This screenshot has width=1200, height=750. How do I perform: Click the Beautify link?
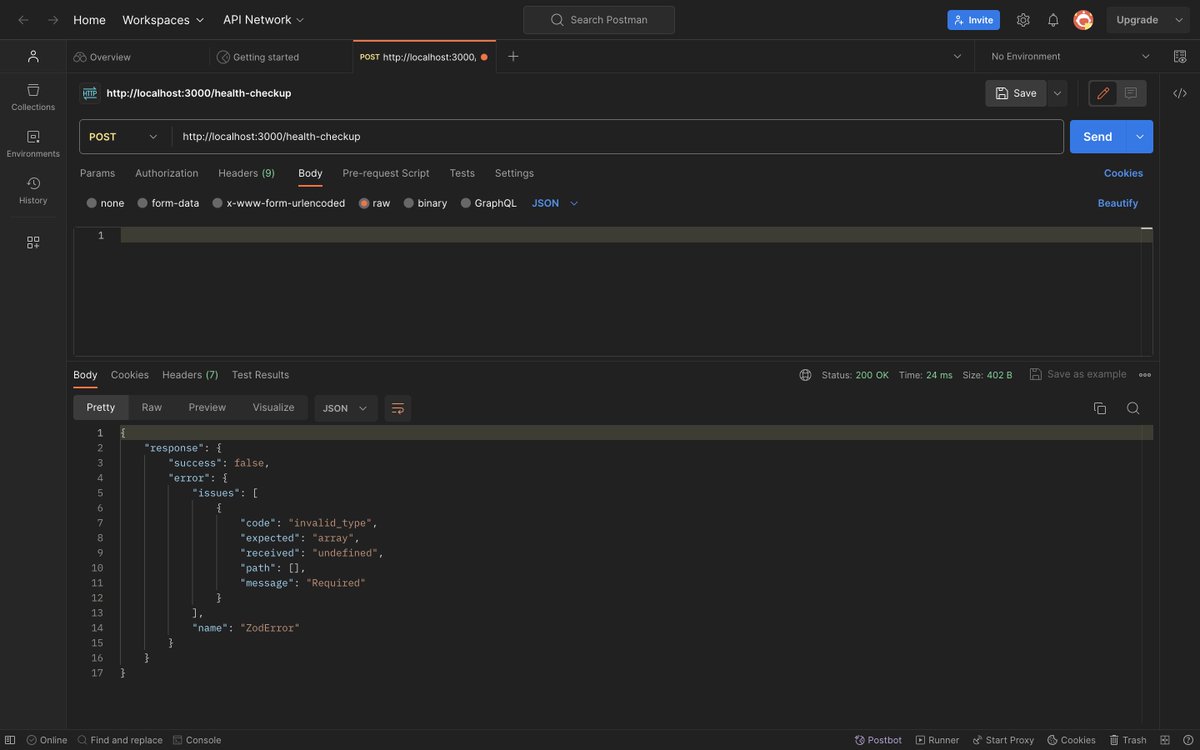click(x=1118, y=203)
